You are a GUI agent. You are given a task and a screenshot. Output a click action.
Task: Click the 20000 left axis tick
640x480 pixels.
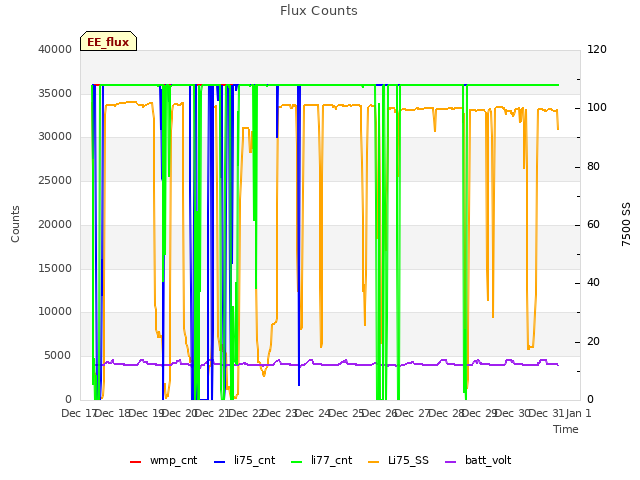point(55,224)
